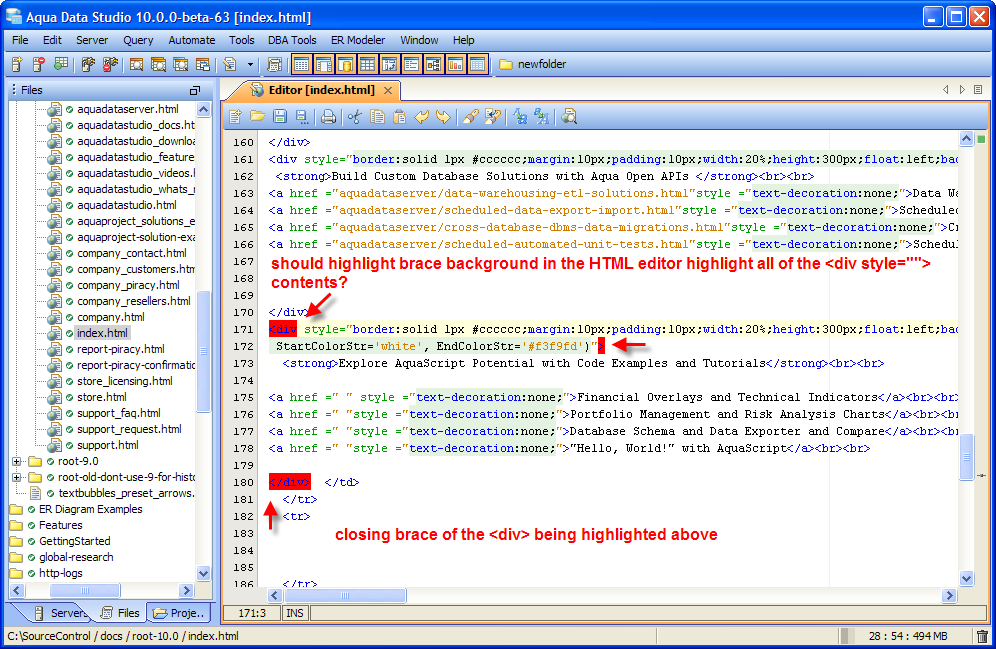Expand the root-9.0 folder
Screen dimensions: 996x649
[x=17, y=461]
